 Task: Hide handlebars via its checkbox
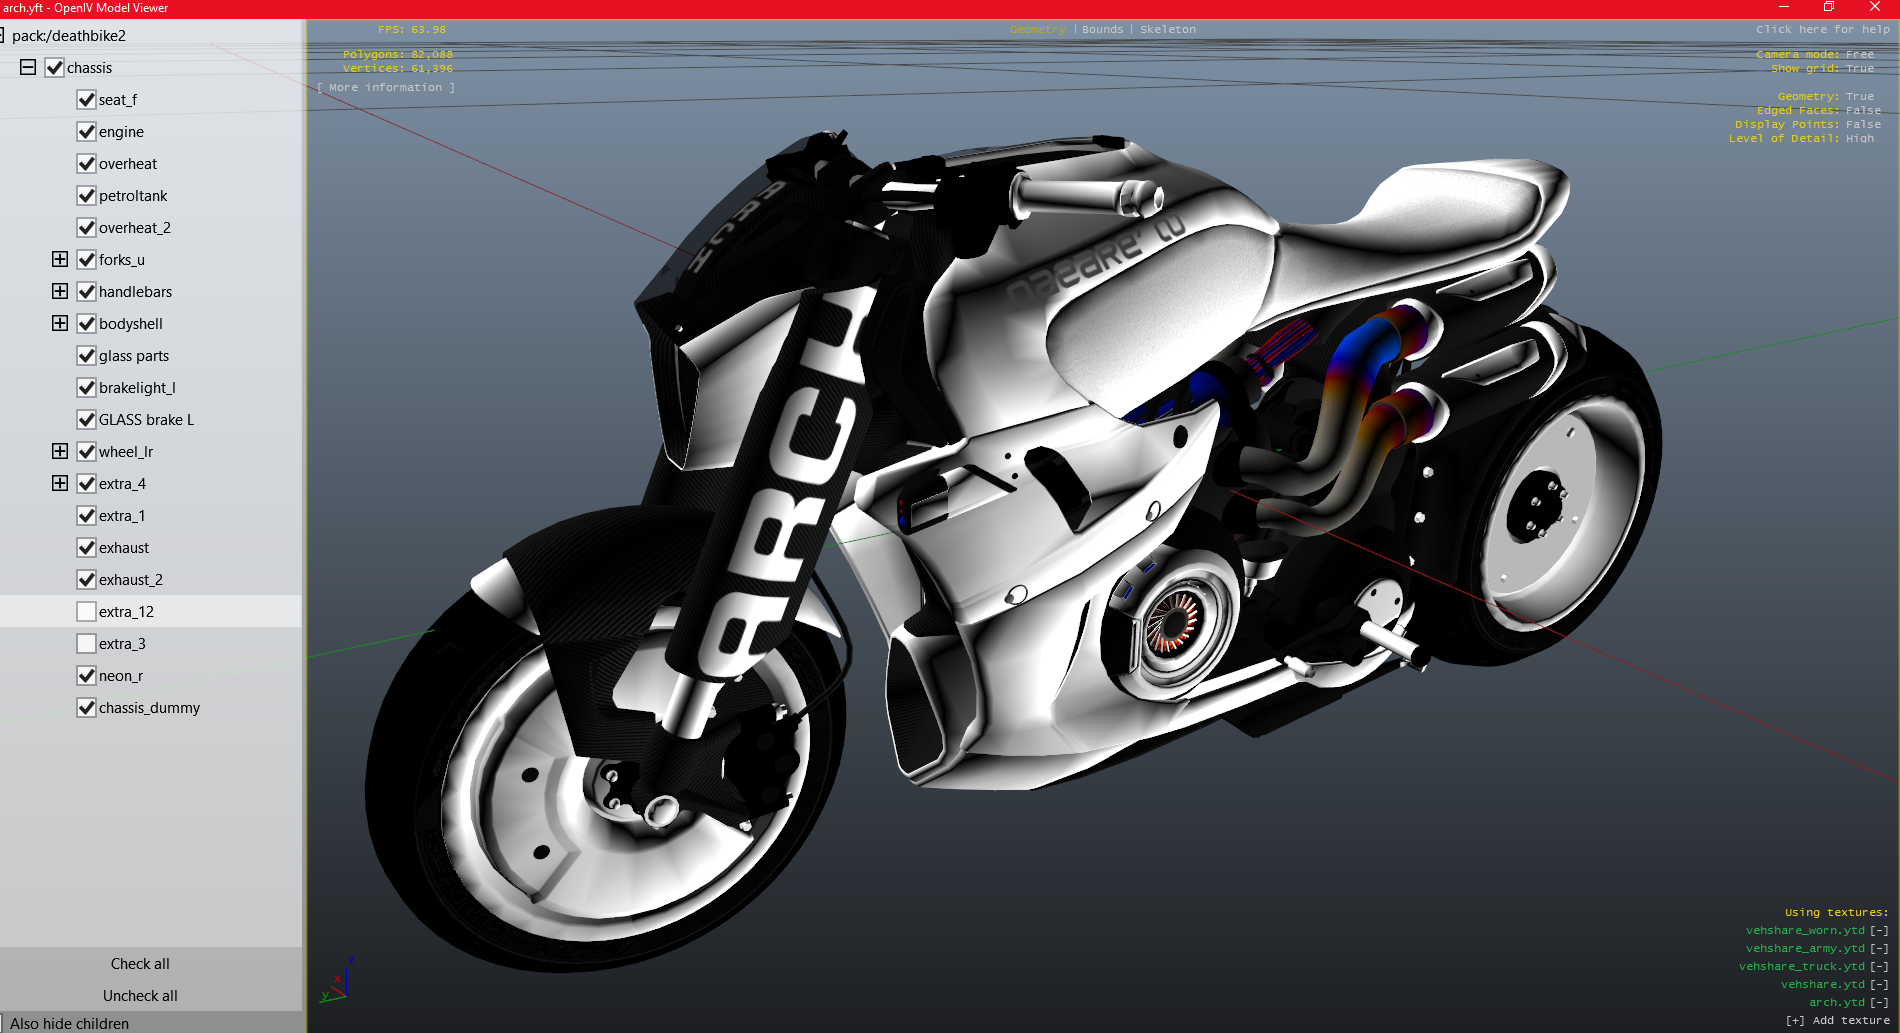point(87,291)
